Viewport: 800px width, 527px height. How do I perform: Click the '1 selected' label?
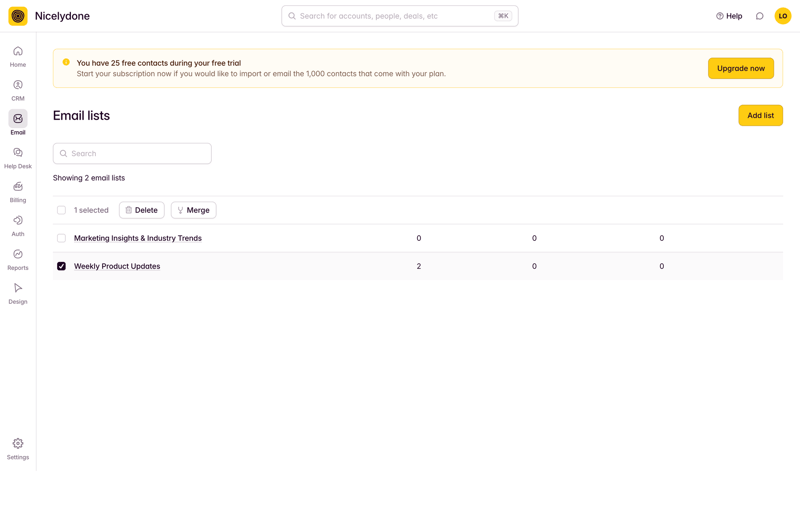click(91, 210)
